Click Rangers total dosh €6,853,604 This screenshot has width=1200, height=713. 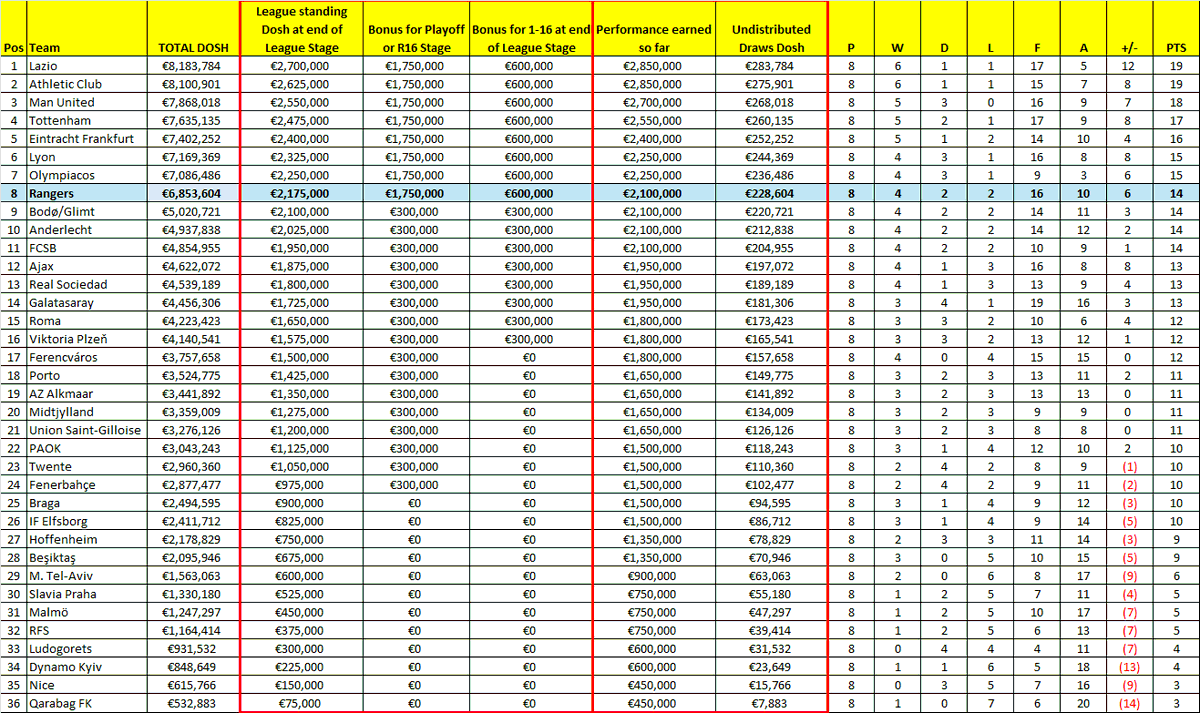point(193,193)
